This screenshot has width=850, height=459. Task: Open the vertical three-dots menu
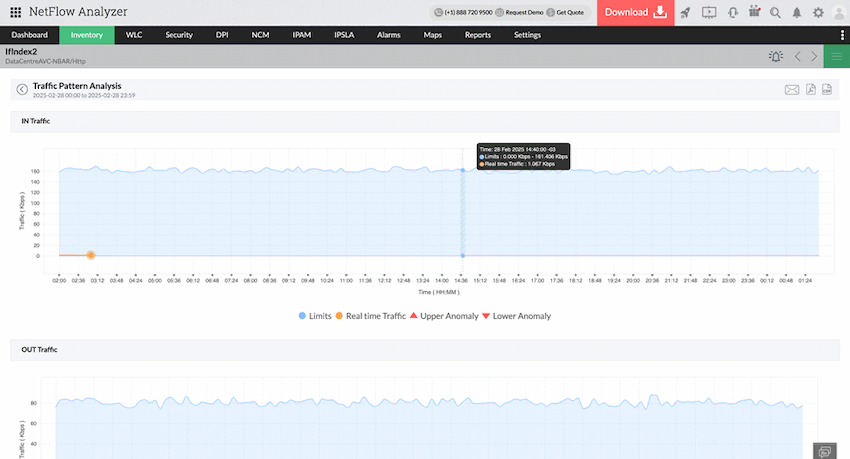pos(842,35)
